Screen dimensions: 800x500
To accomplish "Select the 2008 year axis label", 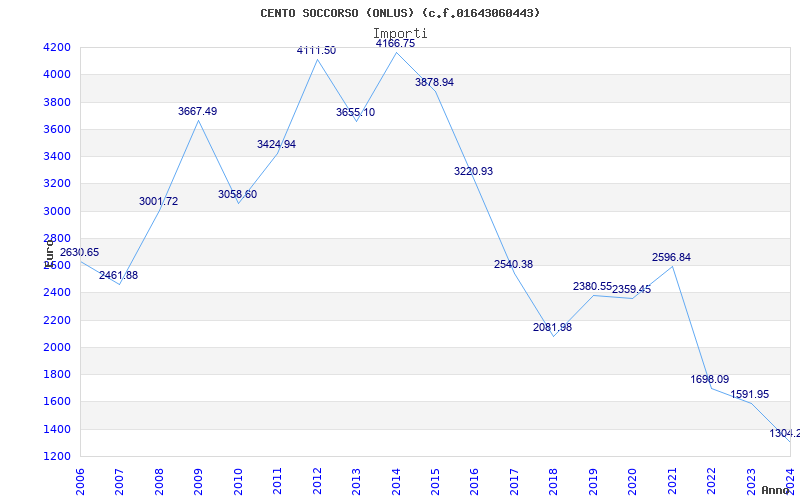I will tap(159, 482).
